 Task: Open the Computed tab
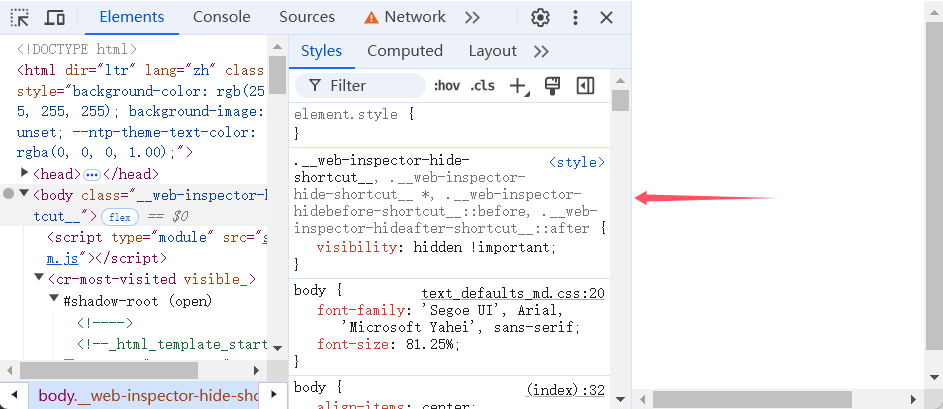click(404, 51)
